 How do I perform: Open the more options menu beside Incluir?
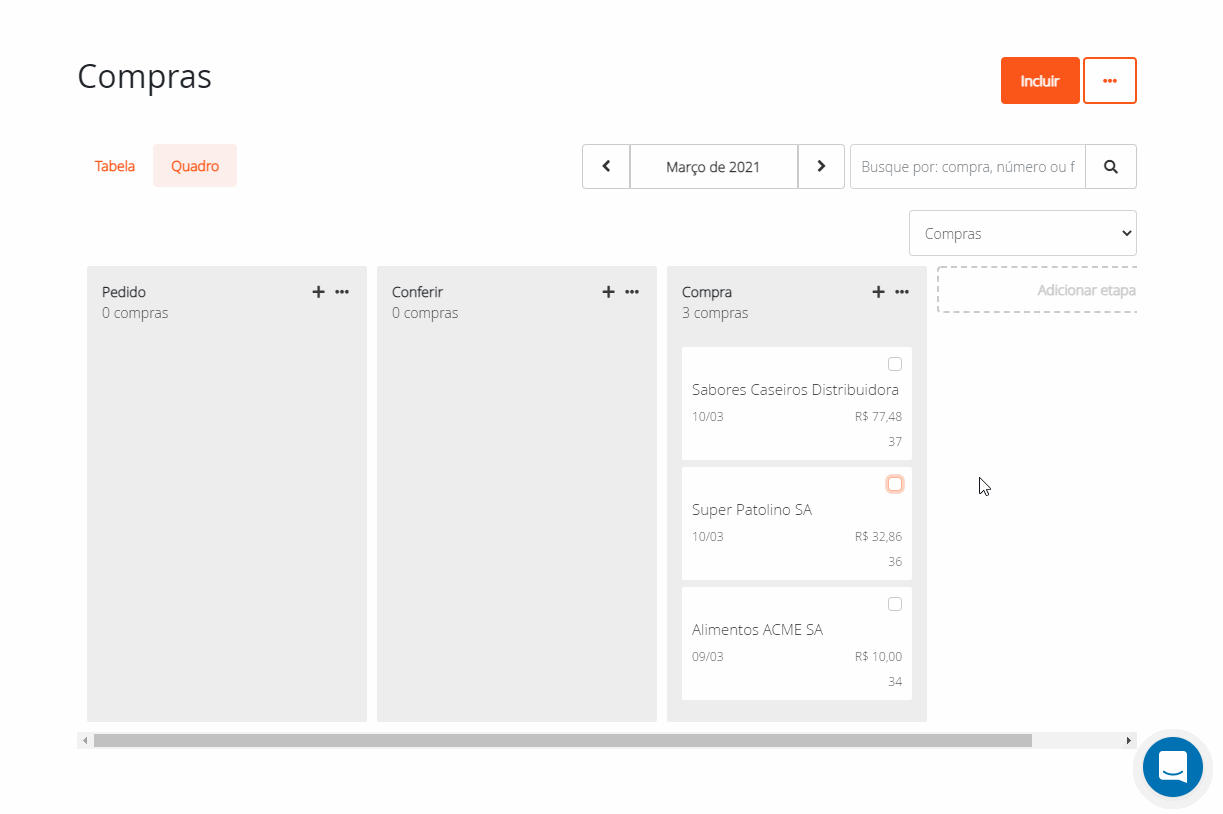click(x=1109, y=81)
